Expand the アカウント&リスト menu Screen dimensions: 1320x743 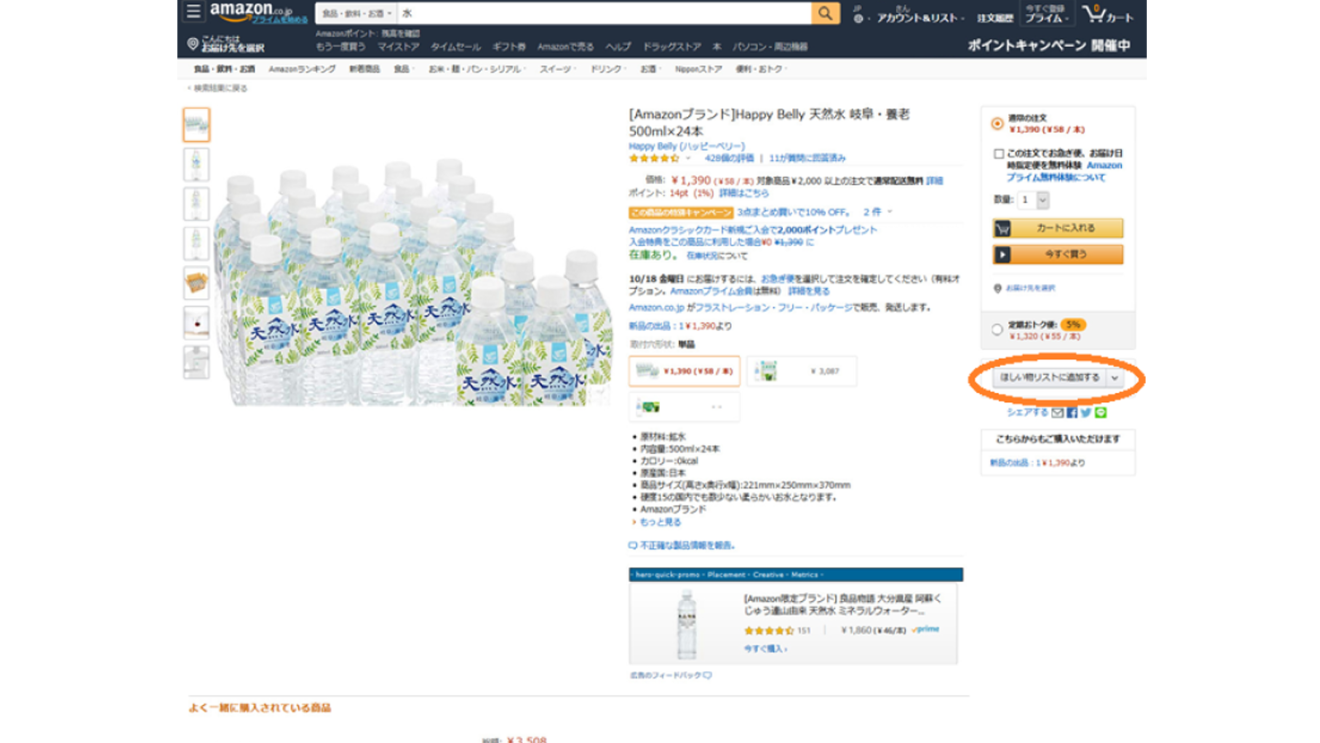920,18
